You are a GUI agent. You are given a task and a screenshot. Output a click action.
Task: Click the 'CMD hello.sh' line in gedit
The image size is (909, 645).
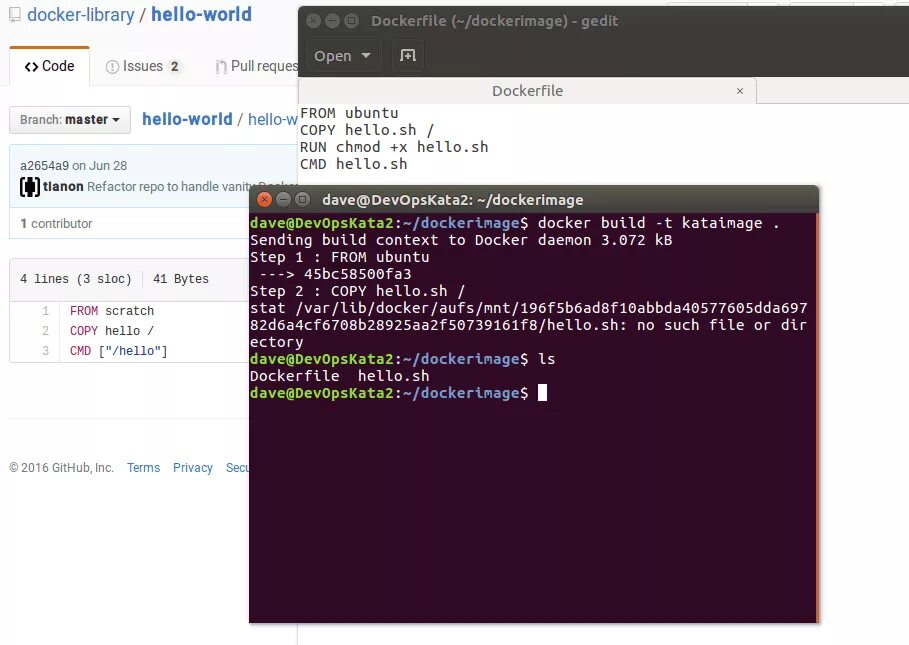(x=354, y=164)
